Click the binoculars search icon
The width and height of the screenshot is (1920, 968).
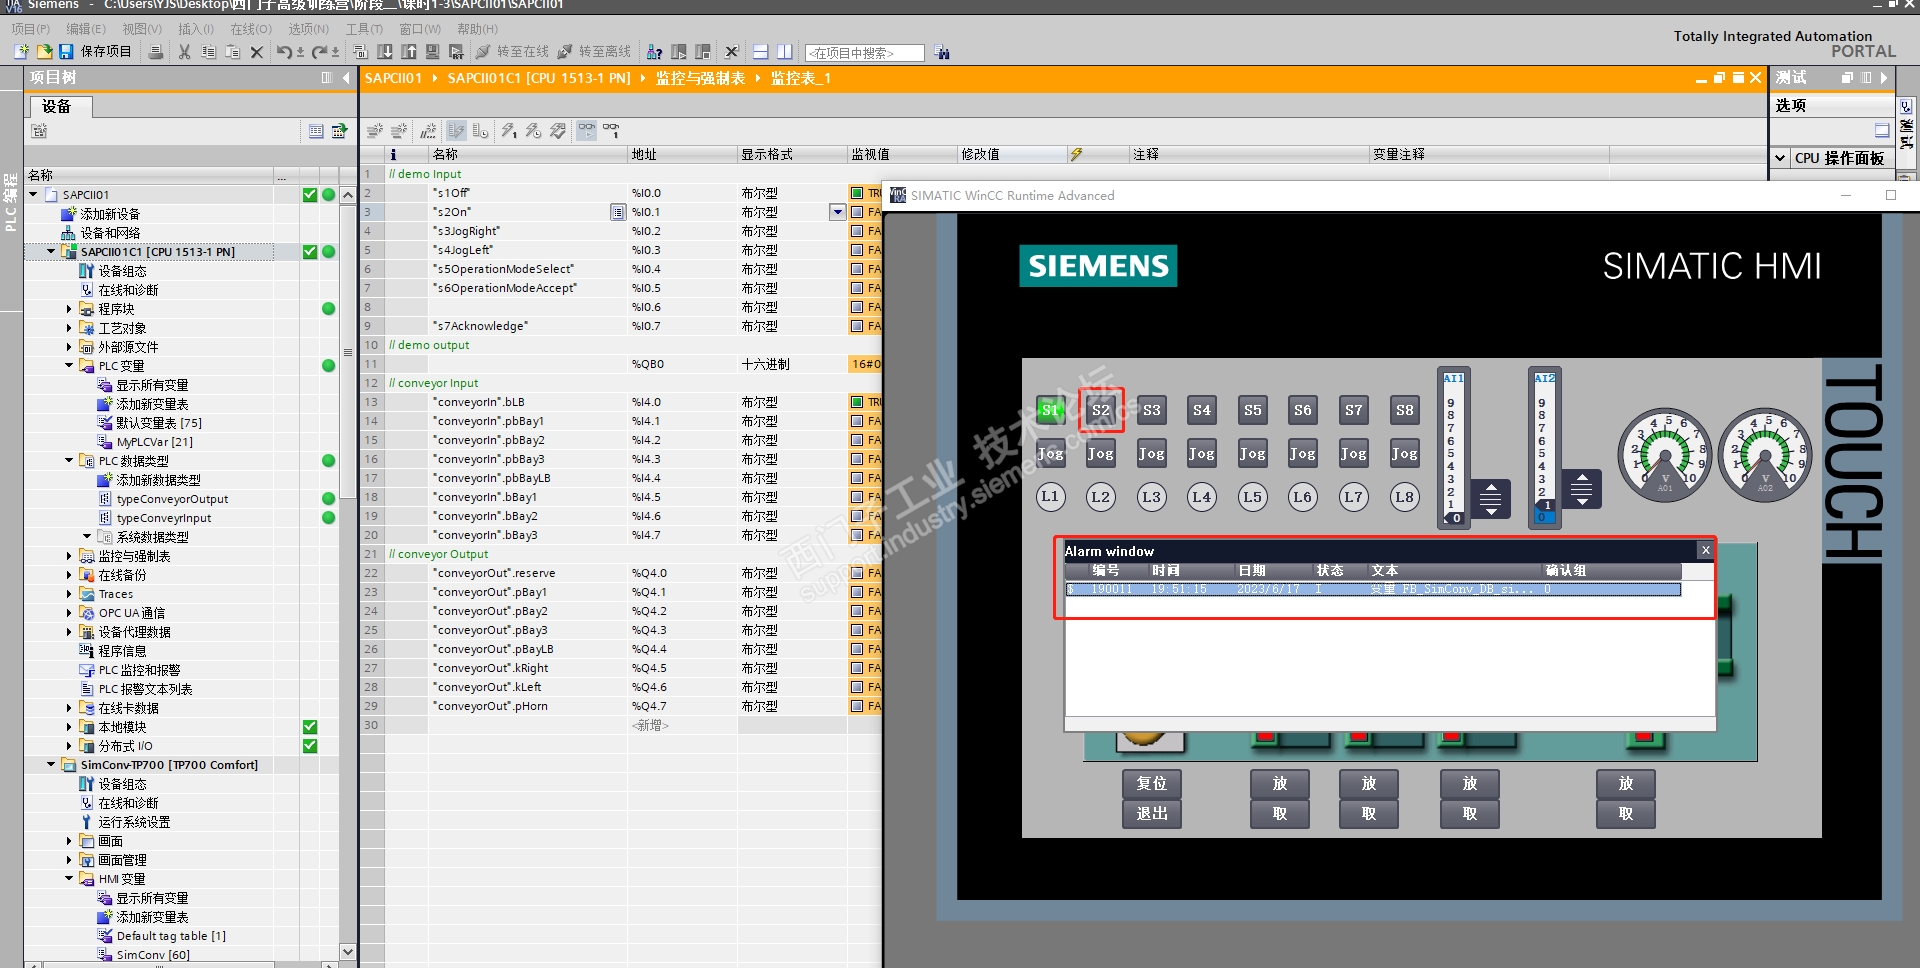pyautogui.click(x=942, y=52)
